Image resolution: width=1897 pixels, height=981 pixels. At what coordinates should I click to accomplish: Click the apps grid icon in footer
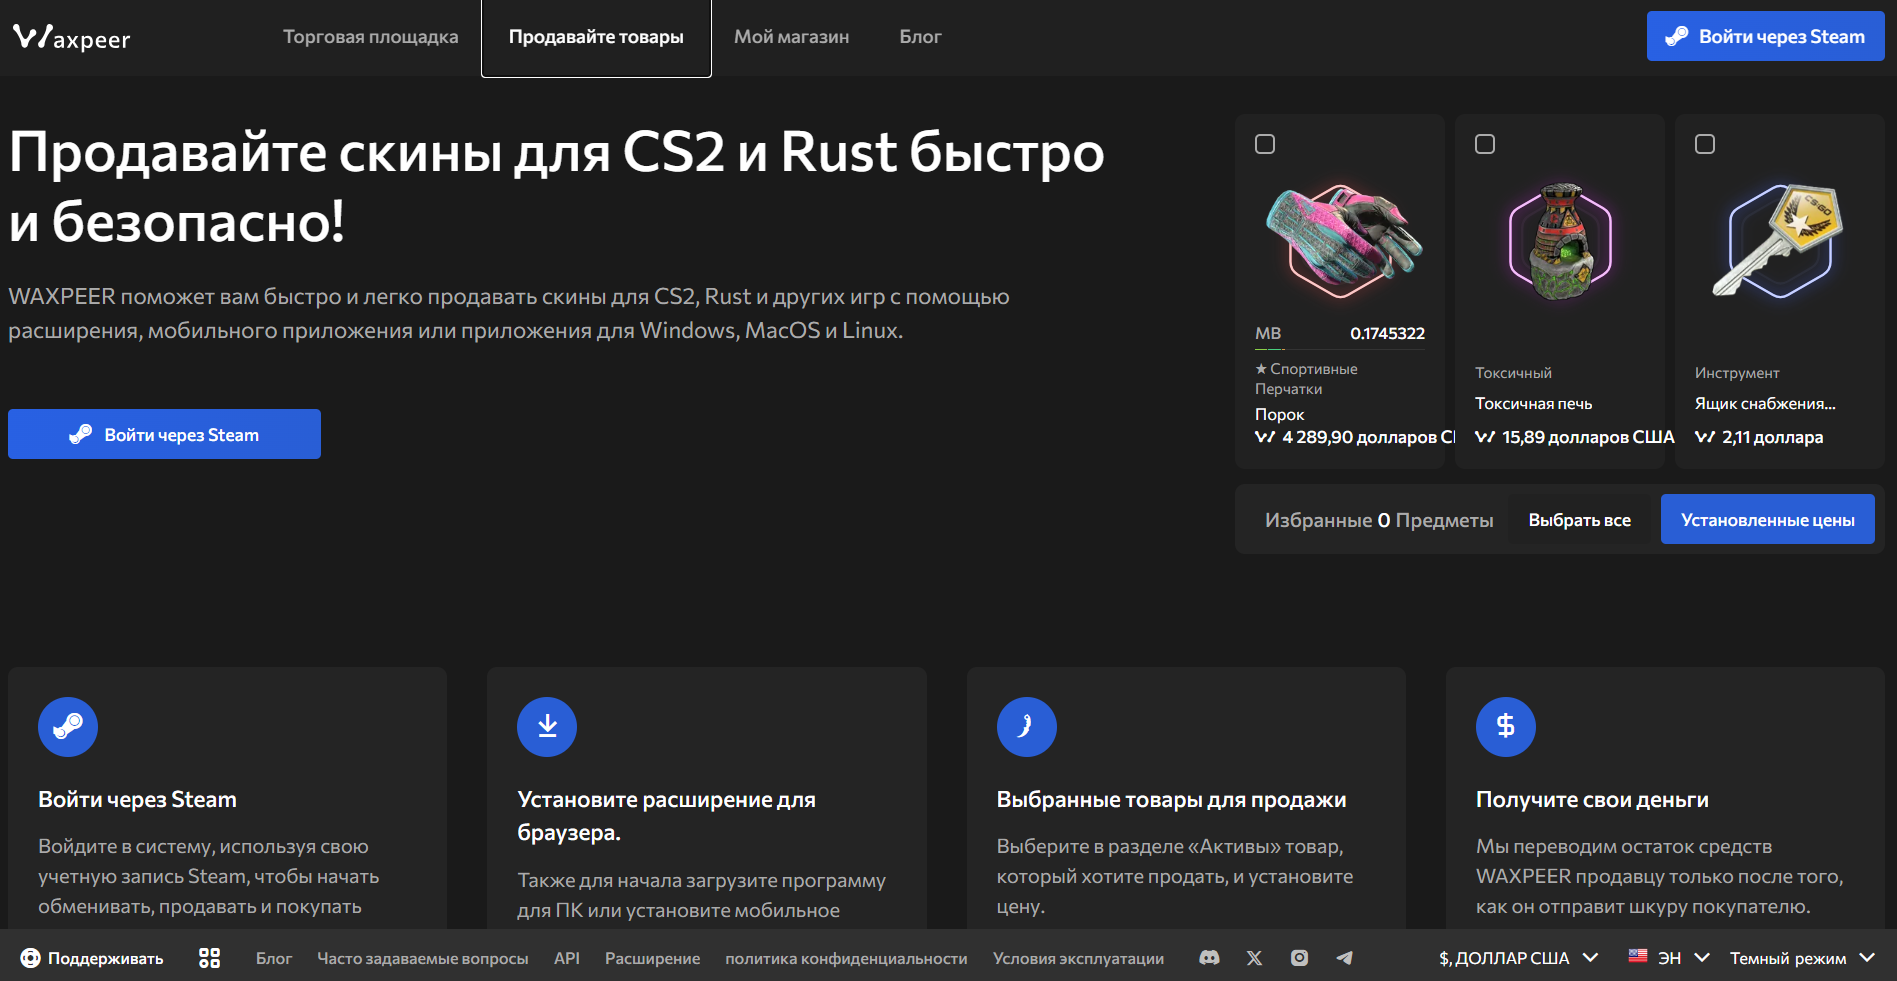point(209,958)
